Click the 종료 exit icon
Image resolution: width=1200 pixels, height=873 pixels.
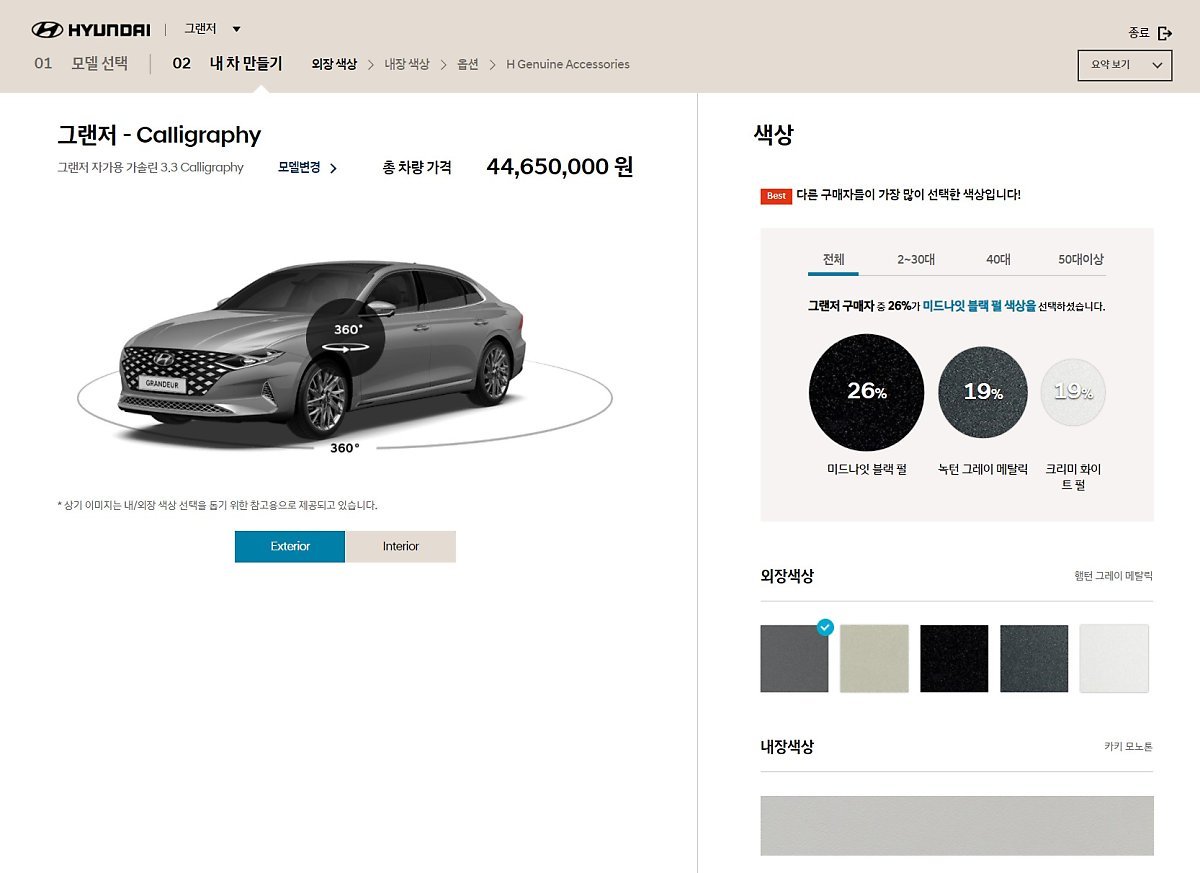coord(1165,33)
